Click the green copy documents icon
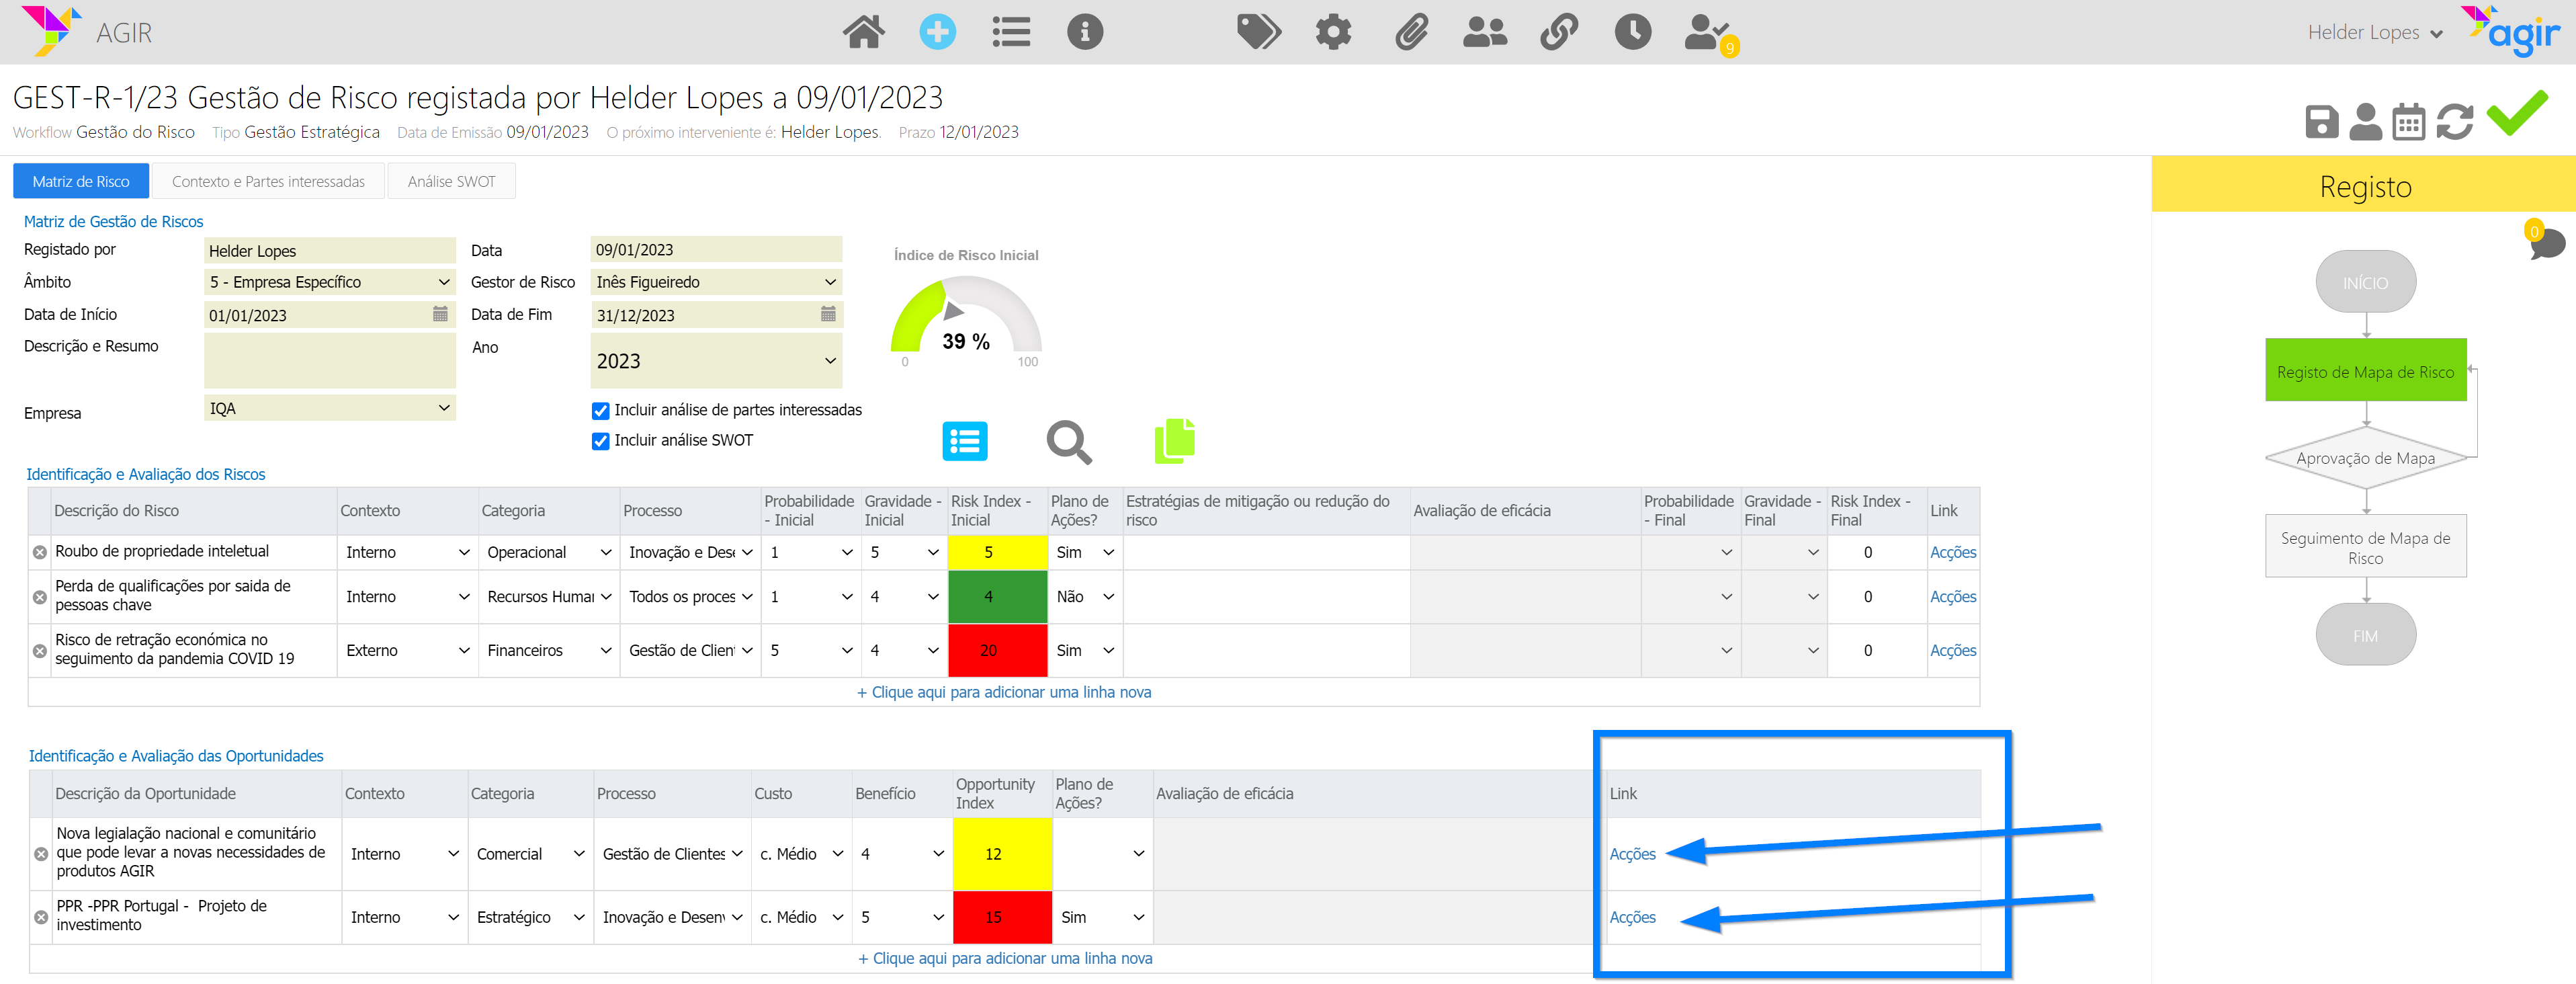This screenshot has height=984, width=2576. click(x=1174, y=441)
